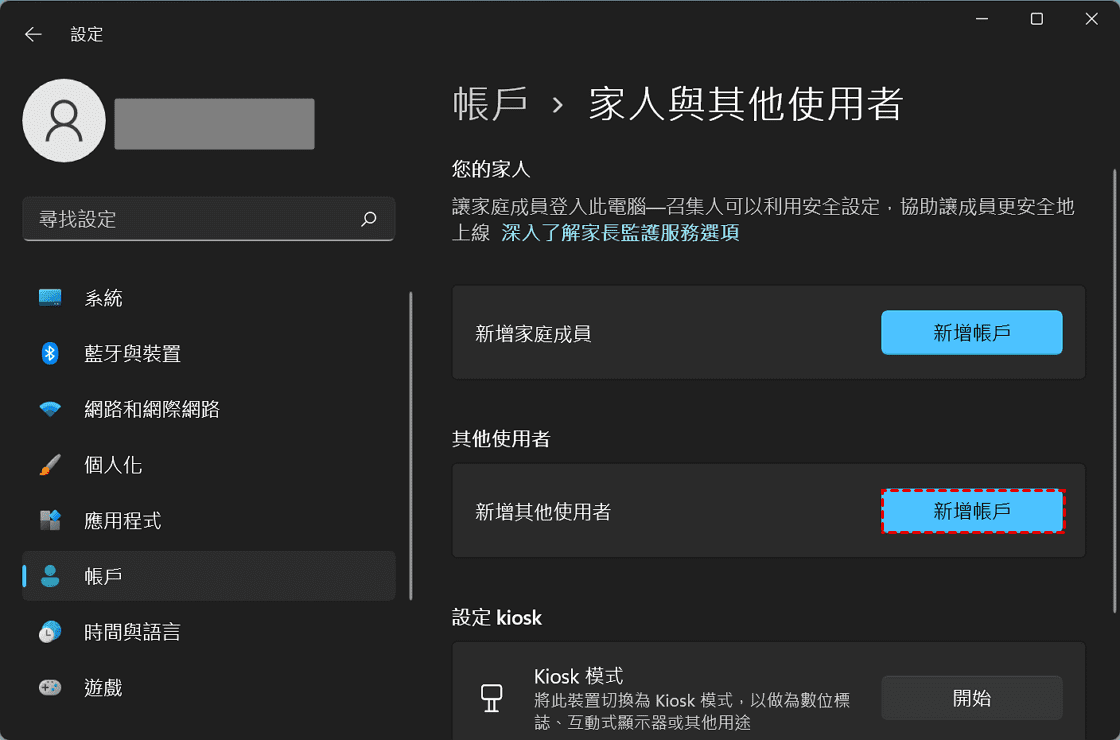Click the Kiosk 模式 display icon

tap(491, 697)
